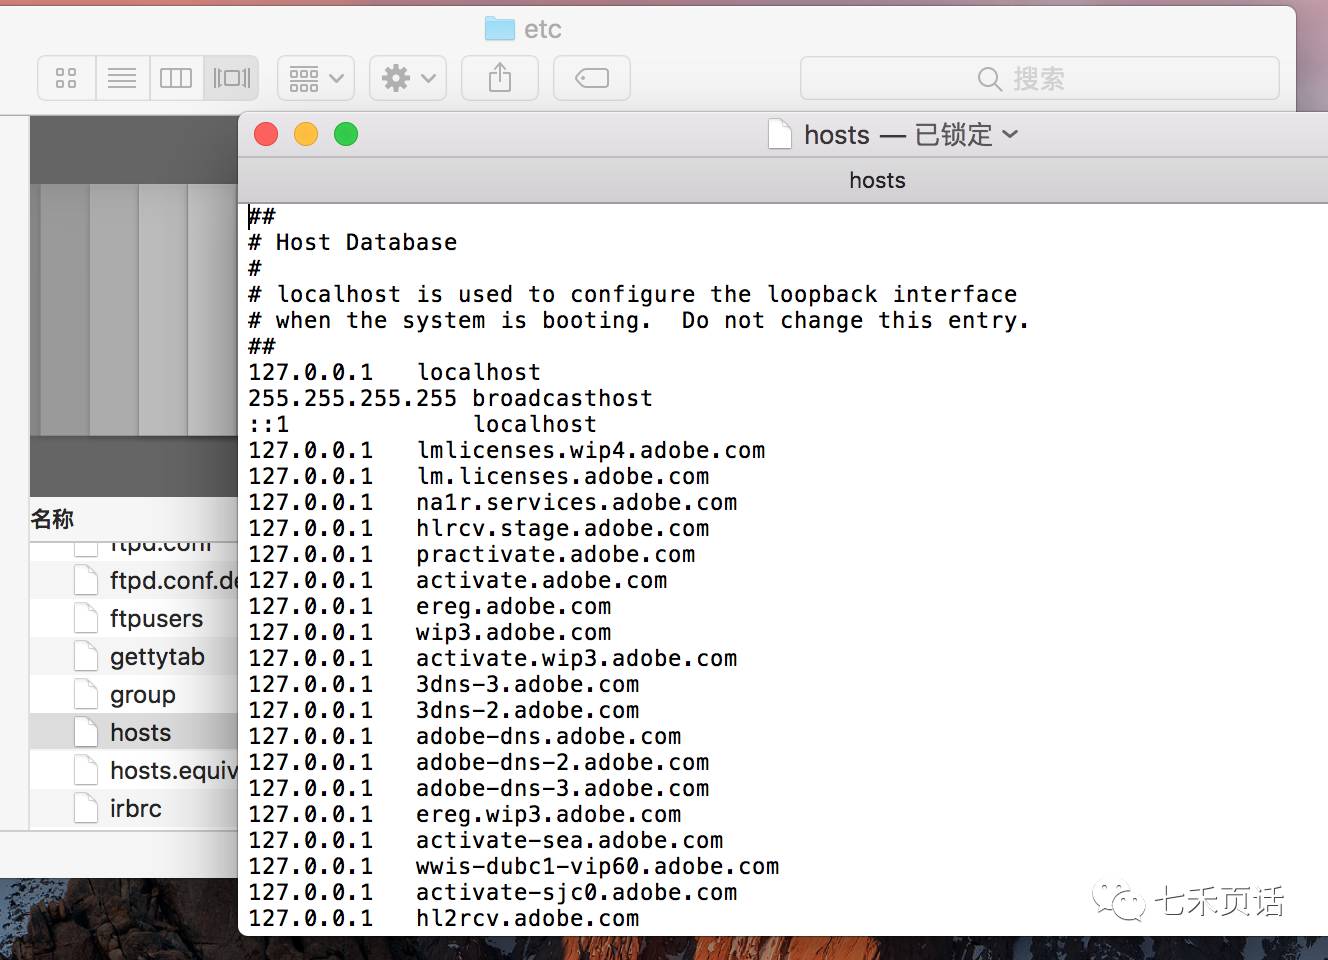
Task: Select the hosts tab label
Action: coord(877,180)
